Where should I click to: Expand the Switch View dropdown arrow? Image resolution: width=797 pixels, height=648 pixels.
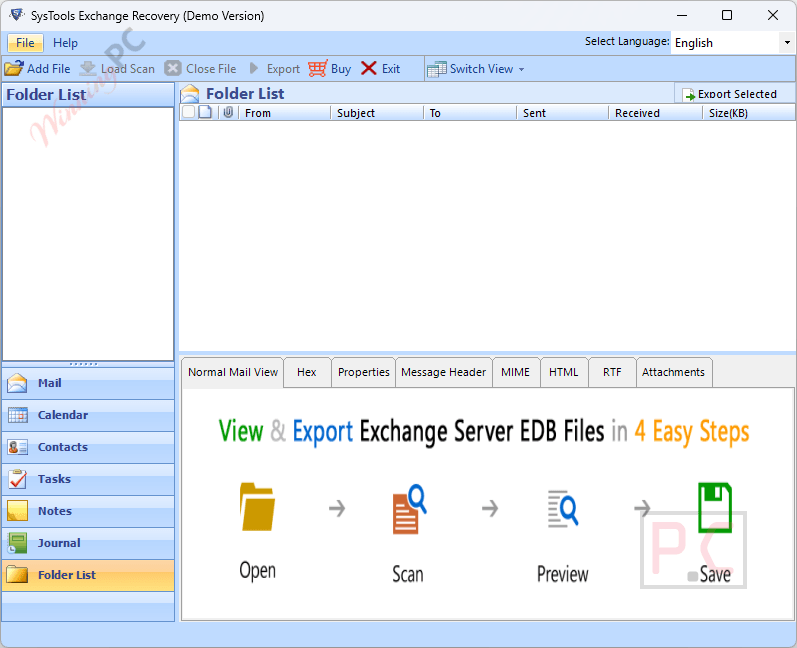(x=522, y=69)
